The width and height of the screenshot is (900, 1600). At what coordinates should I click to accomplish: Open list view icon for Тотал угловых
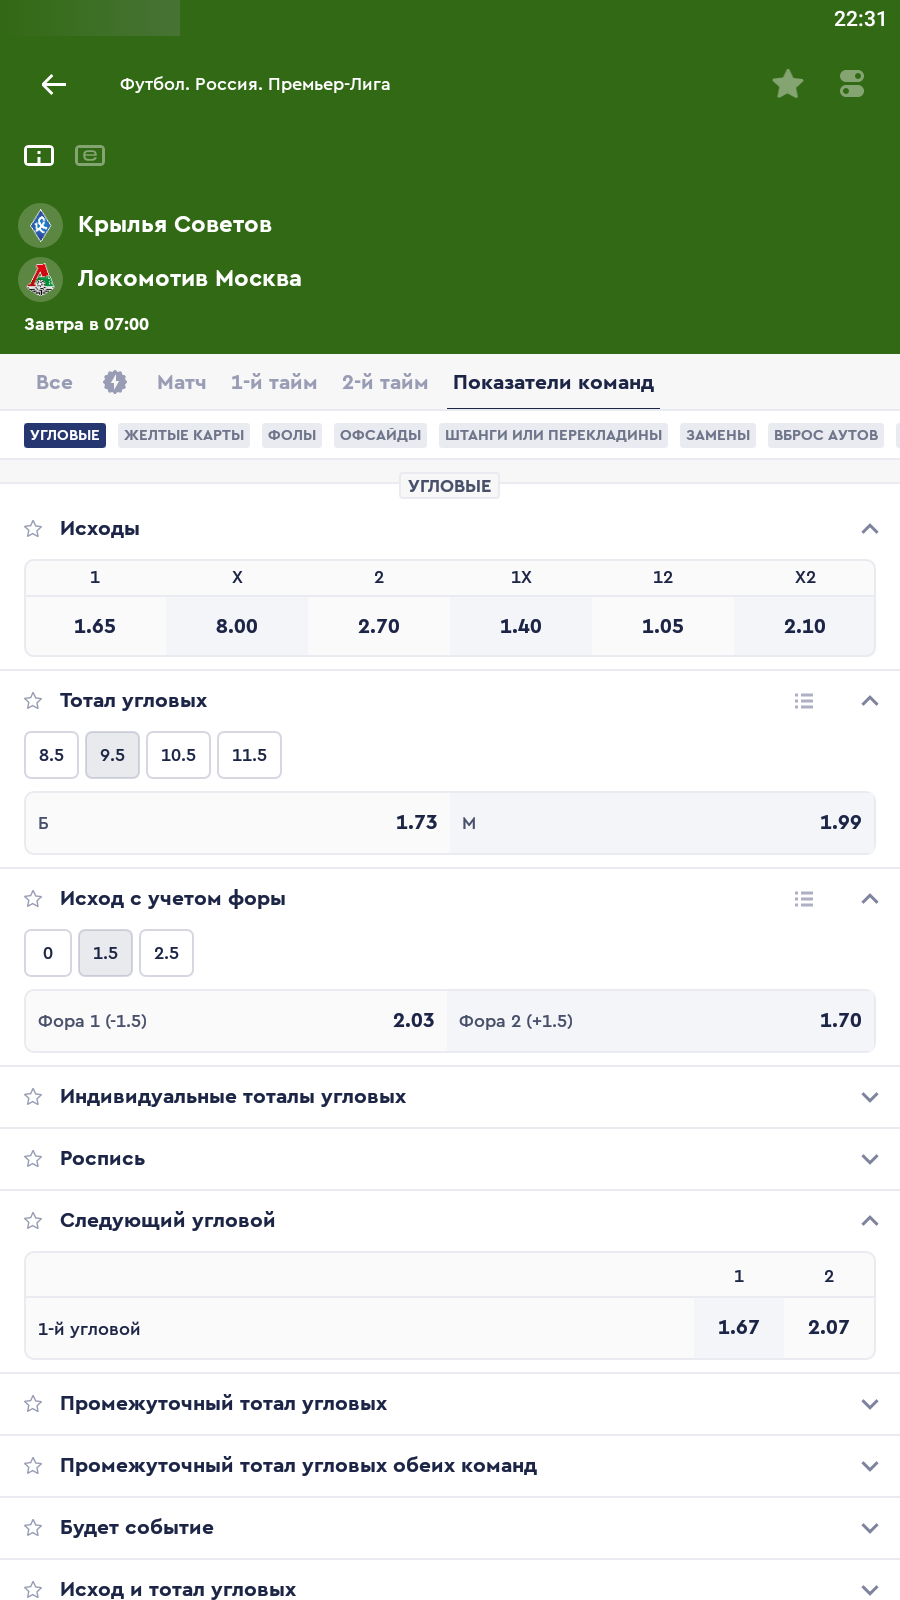pyautogui.click(x=804, y=701)
